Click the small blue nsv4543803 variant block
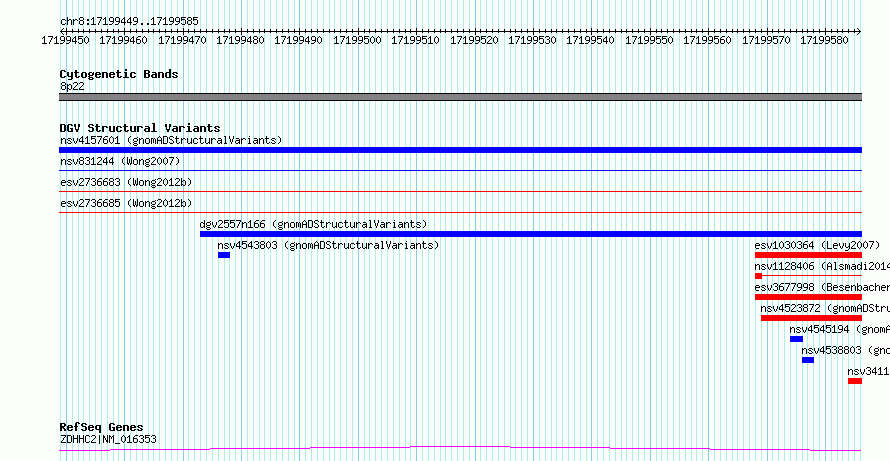This screenshot has height=461, width=890. [x=224, y=255]
